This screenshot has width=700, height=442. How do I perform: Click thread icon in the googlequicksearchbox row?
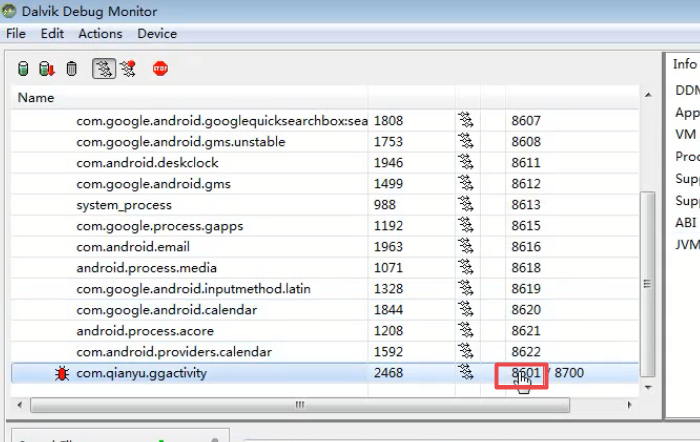pyautogui.click(x=466, y=120)
